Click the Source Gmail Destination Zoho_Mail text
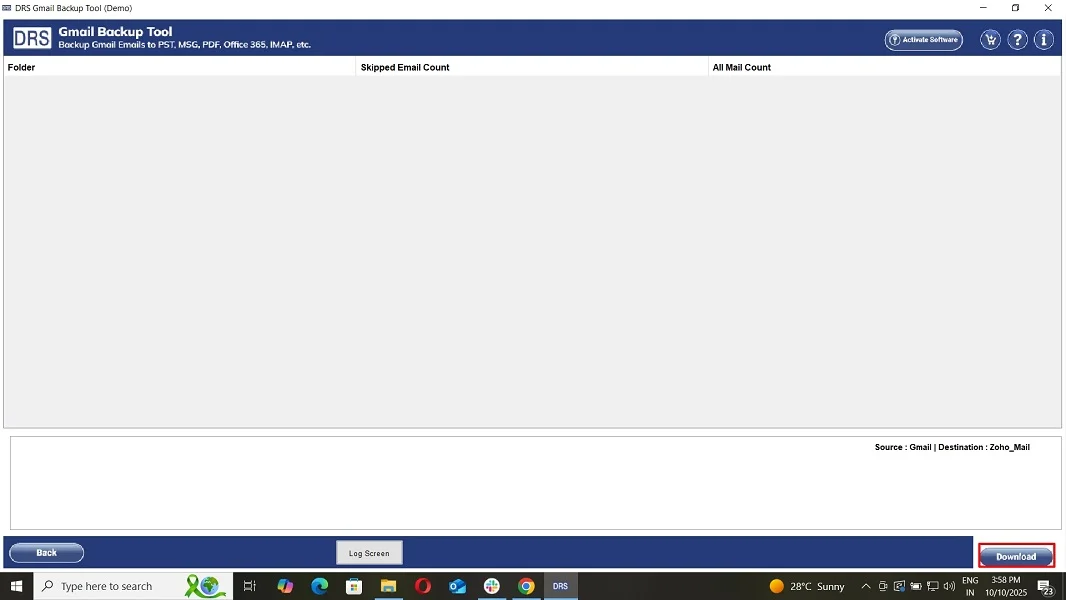The height and width of the screenshot is (600, 1066). coord(952,447)
